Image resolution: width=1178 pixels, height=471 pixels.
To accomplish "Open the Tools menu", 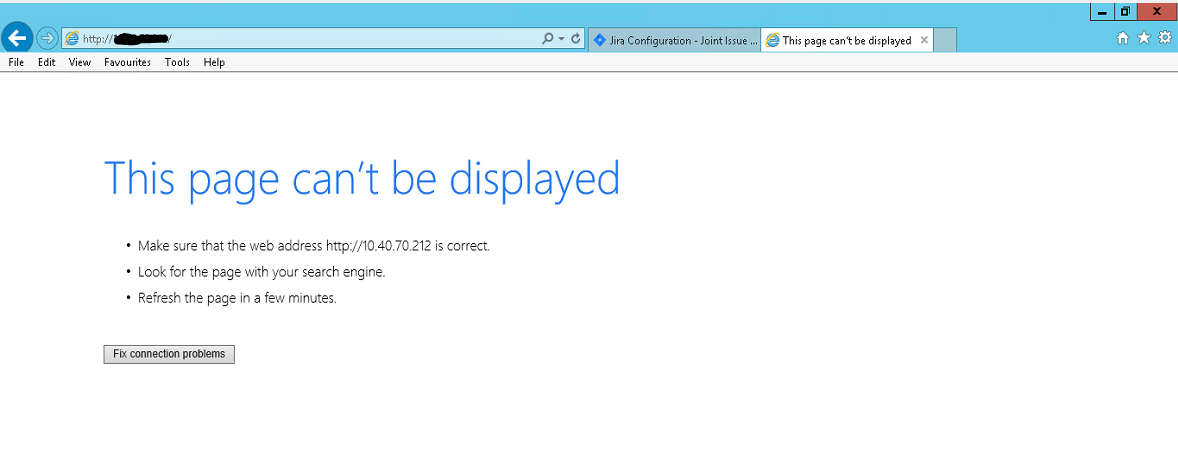I will point(177,62).
